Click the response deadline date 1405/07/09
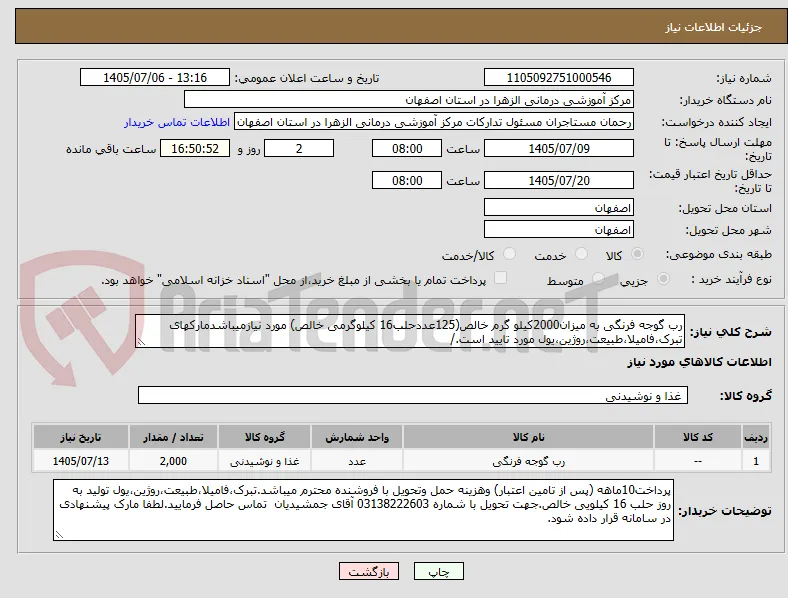788x598 pixels. (x=559, y=148)
